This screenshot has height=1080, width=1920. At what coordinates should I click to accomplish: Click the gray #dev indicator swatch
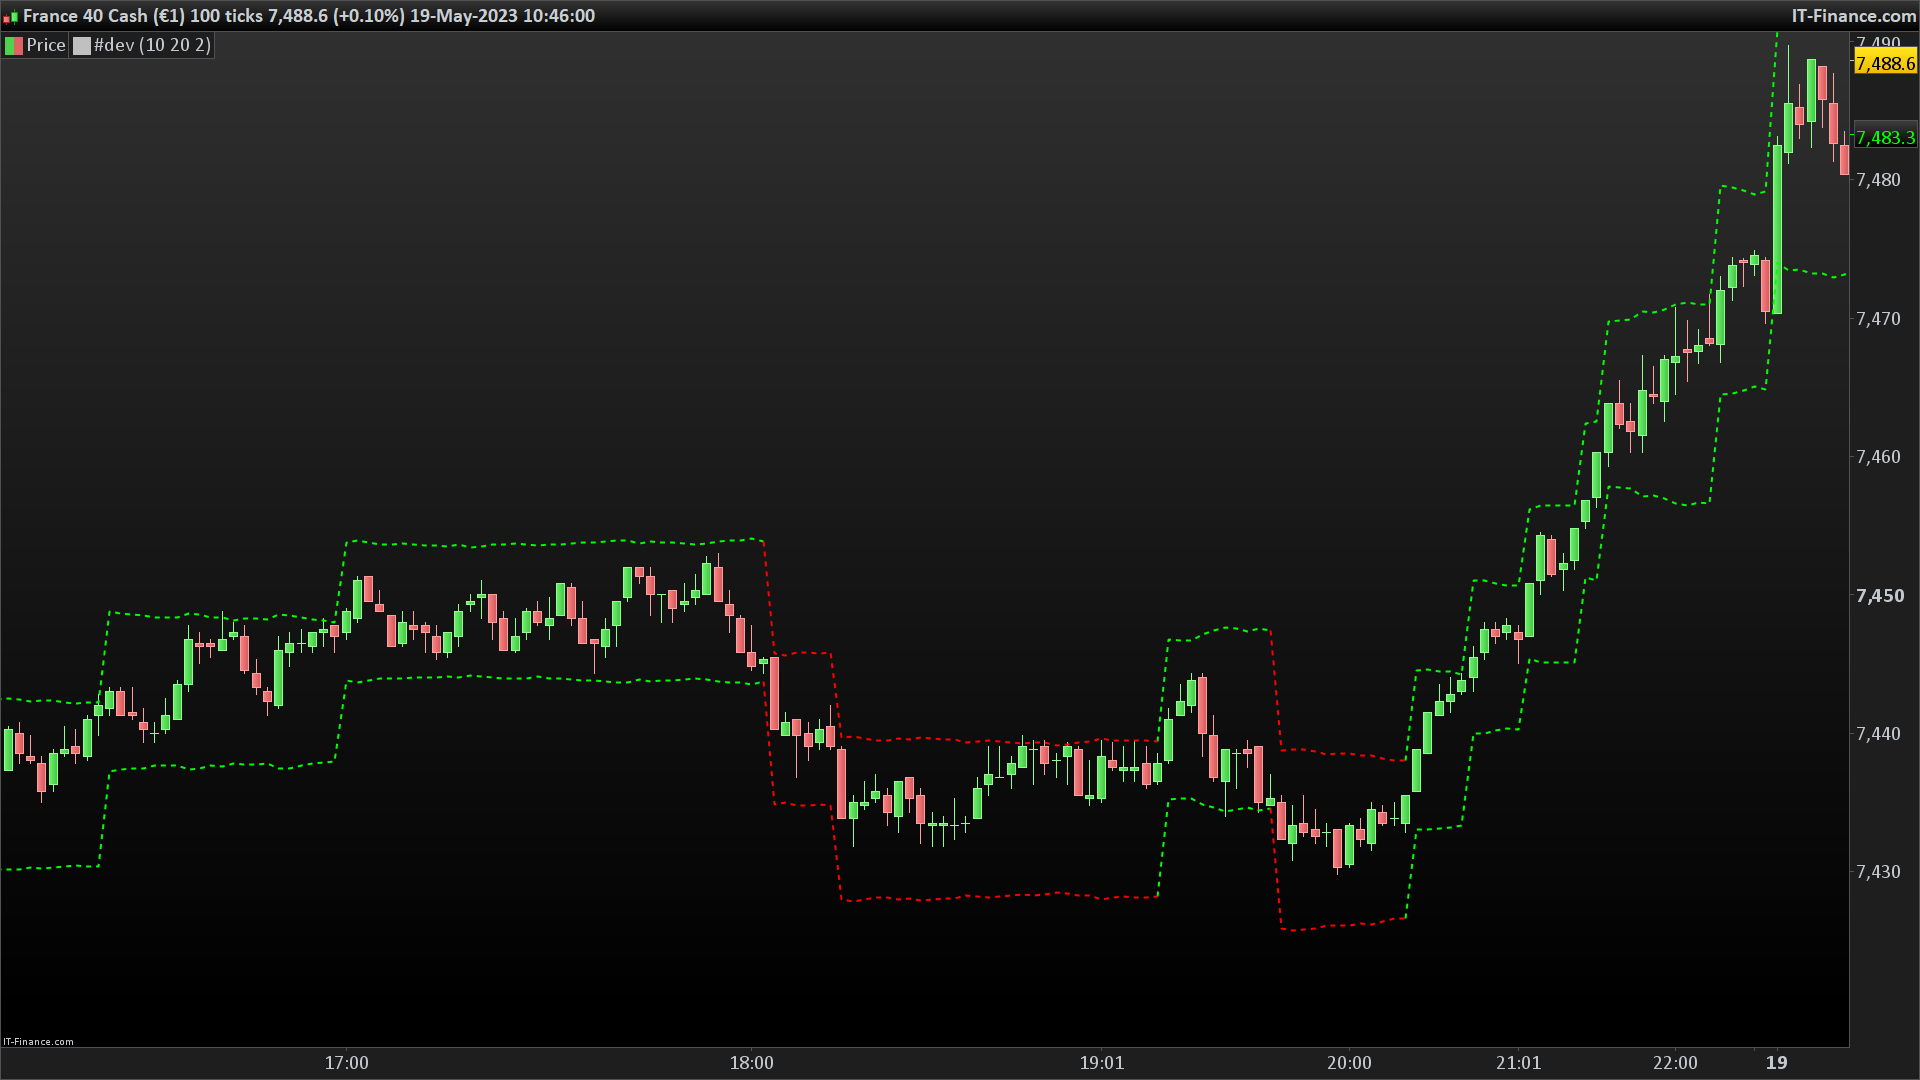tap(82, 45)
